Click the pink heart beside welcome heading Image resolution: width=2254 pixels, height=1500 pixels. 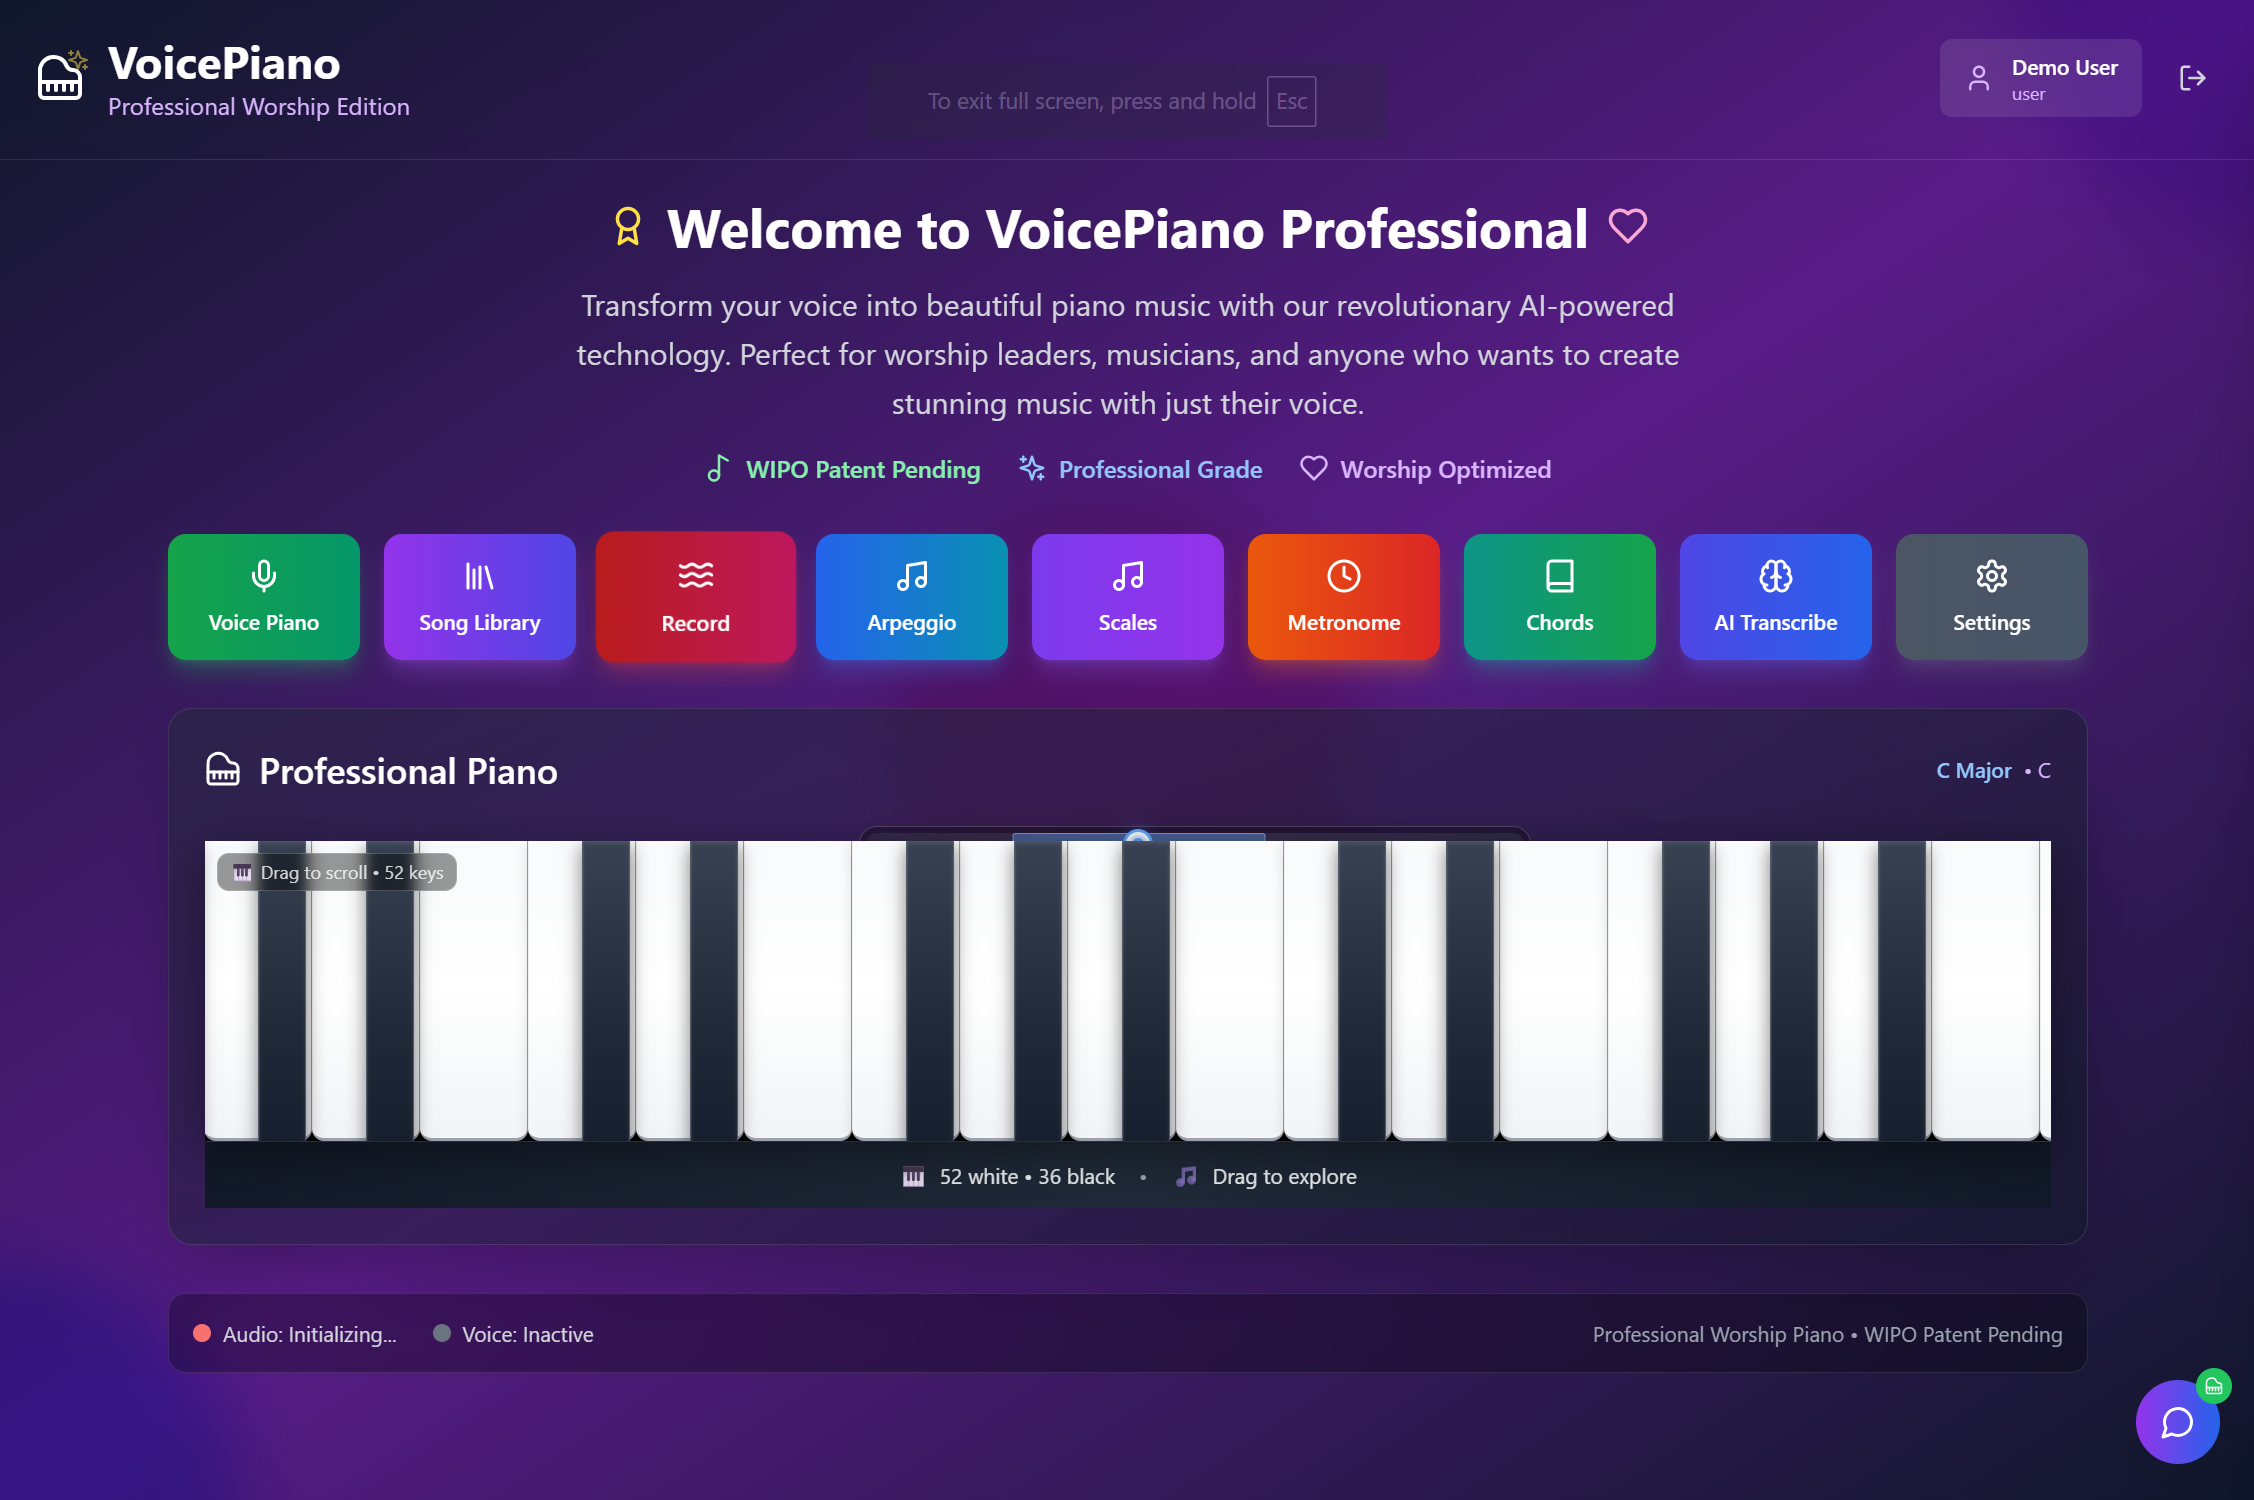point(1627,226)
